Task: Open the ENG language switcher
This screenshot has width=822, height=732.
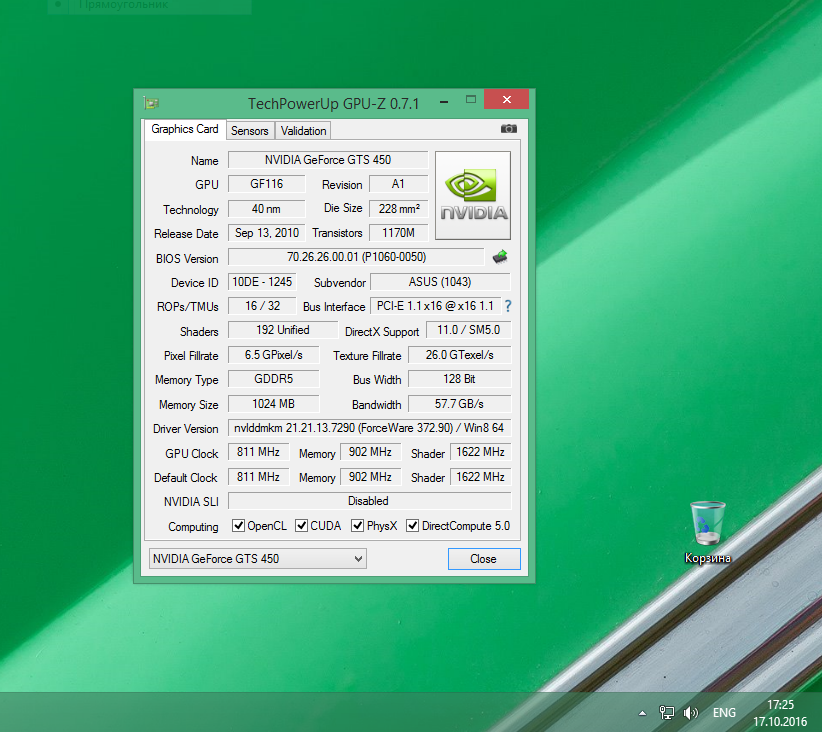Action: (724, 713)
